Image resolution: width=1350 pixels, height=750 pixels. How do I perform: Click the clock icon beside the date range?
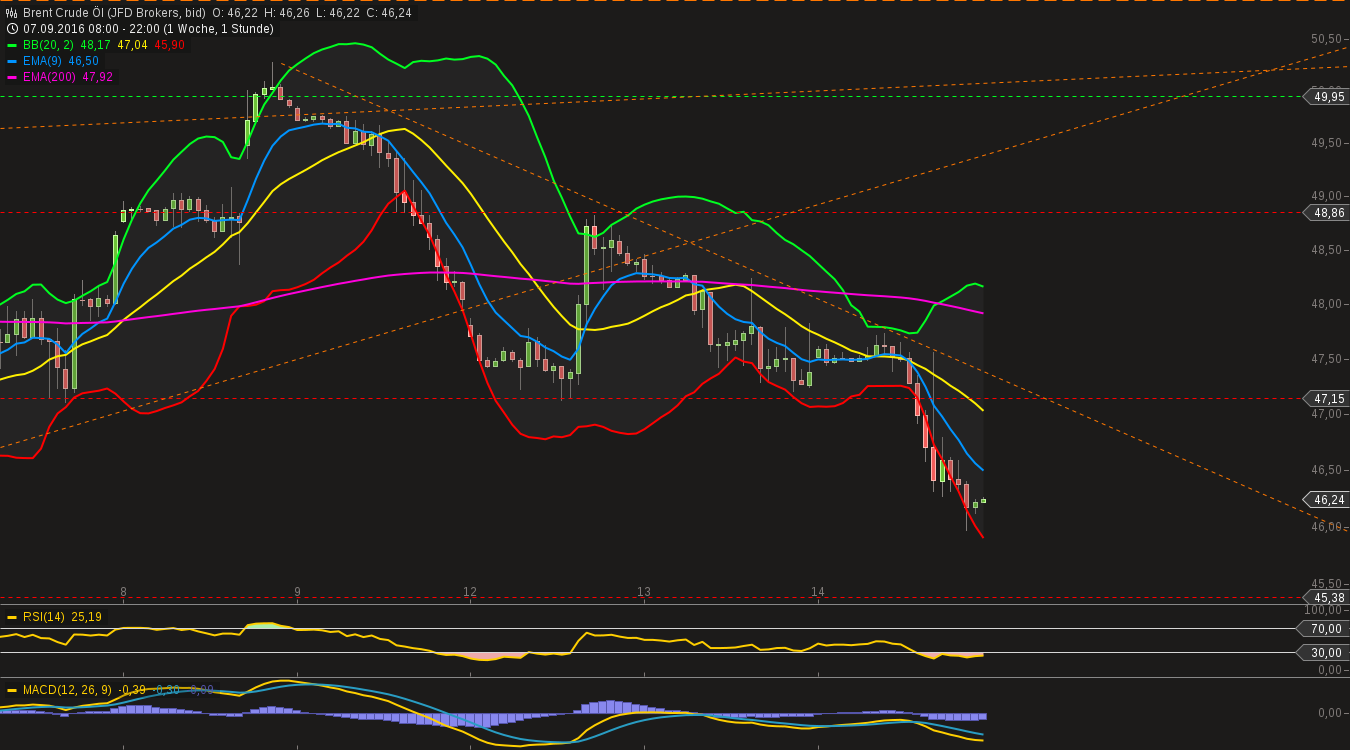pos(12,29)
